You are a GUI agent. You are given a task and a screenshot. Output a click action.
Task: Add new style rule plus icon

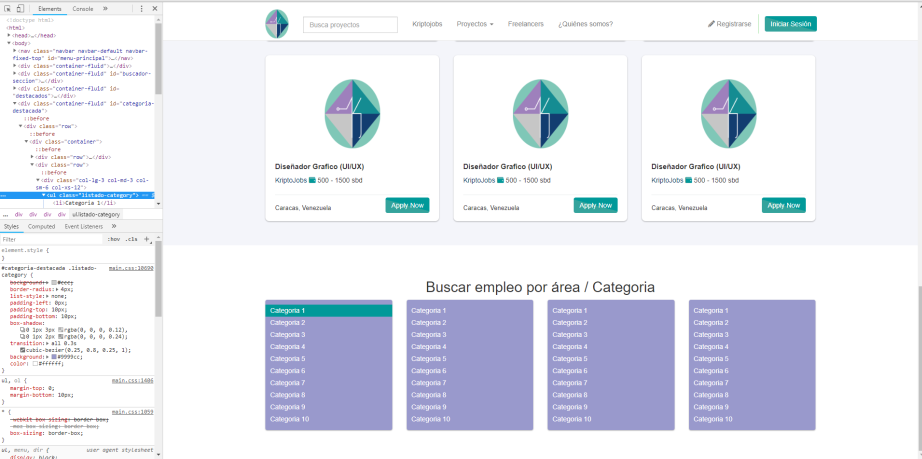(x=147, y=239)
